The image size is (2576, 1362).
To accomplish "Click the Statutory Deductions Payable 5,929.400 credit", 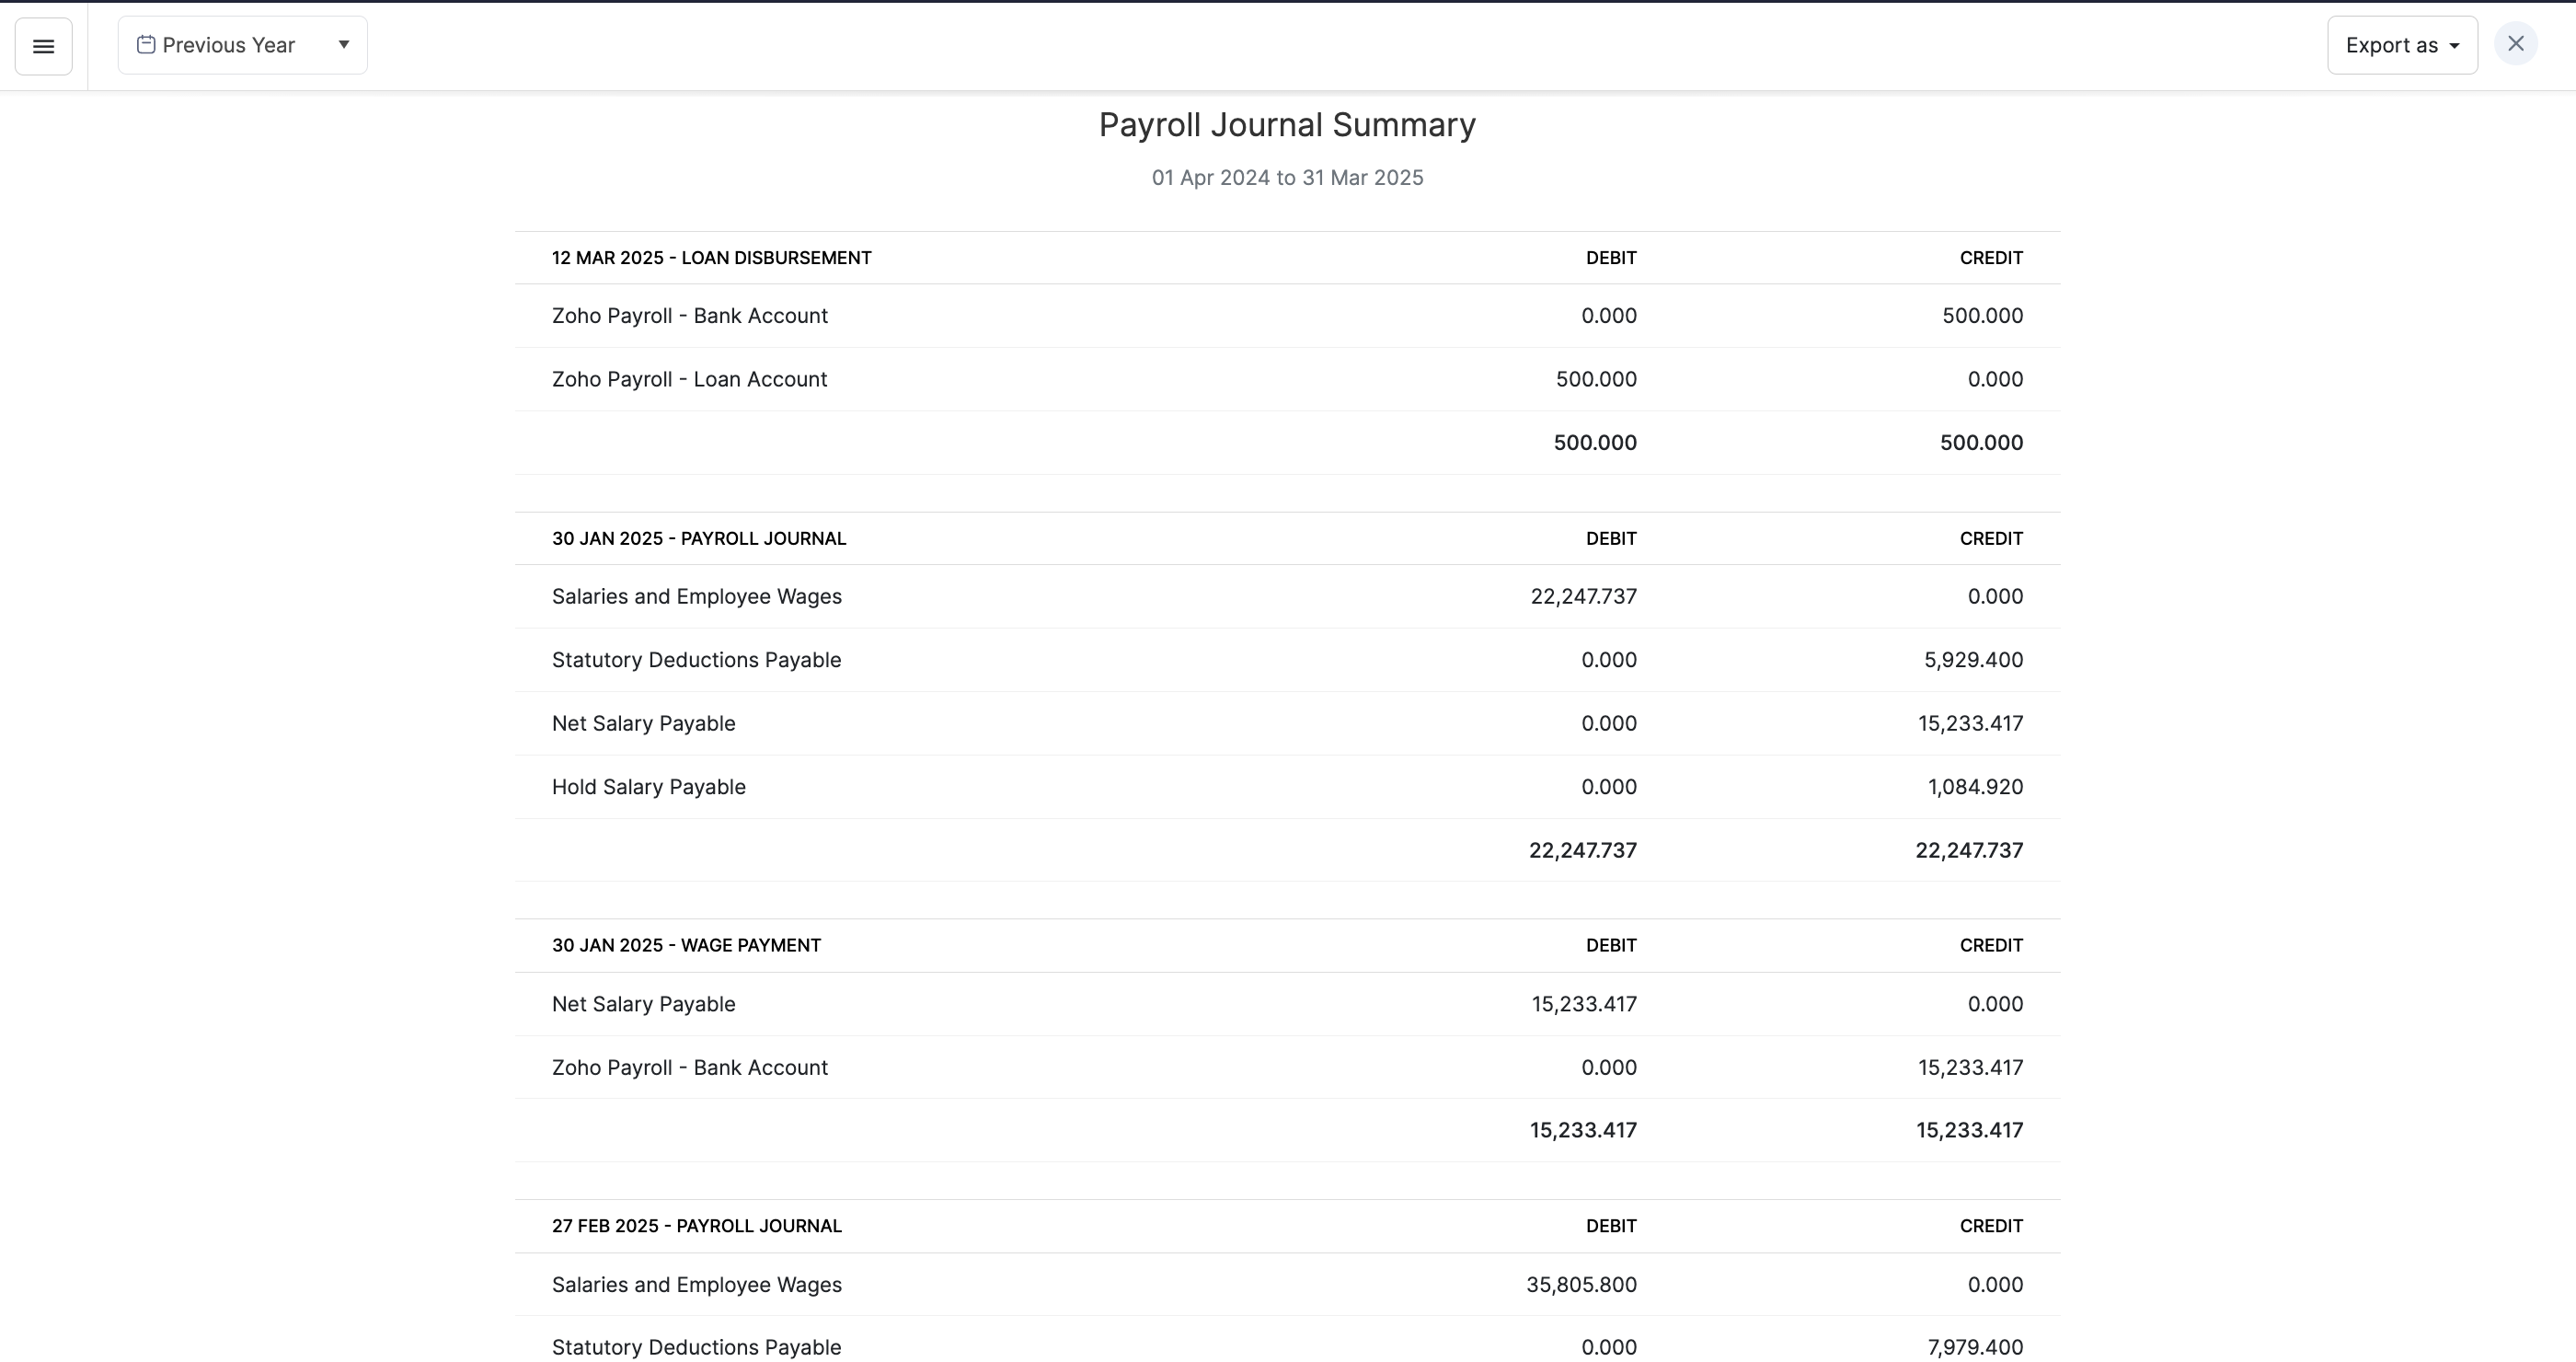I will (x=1972, y=660).
